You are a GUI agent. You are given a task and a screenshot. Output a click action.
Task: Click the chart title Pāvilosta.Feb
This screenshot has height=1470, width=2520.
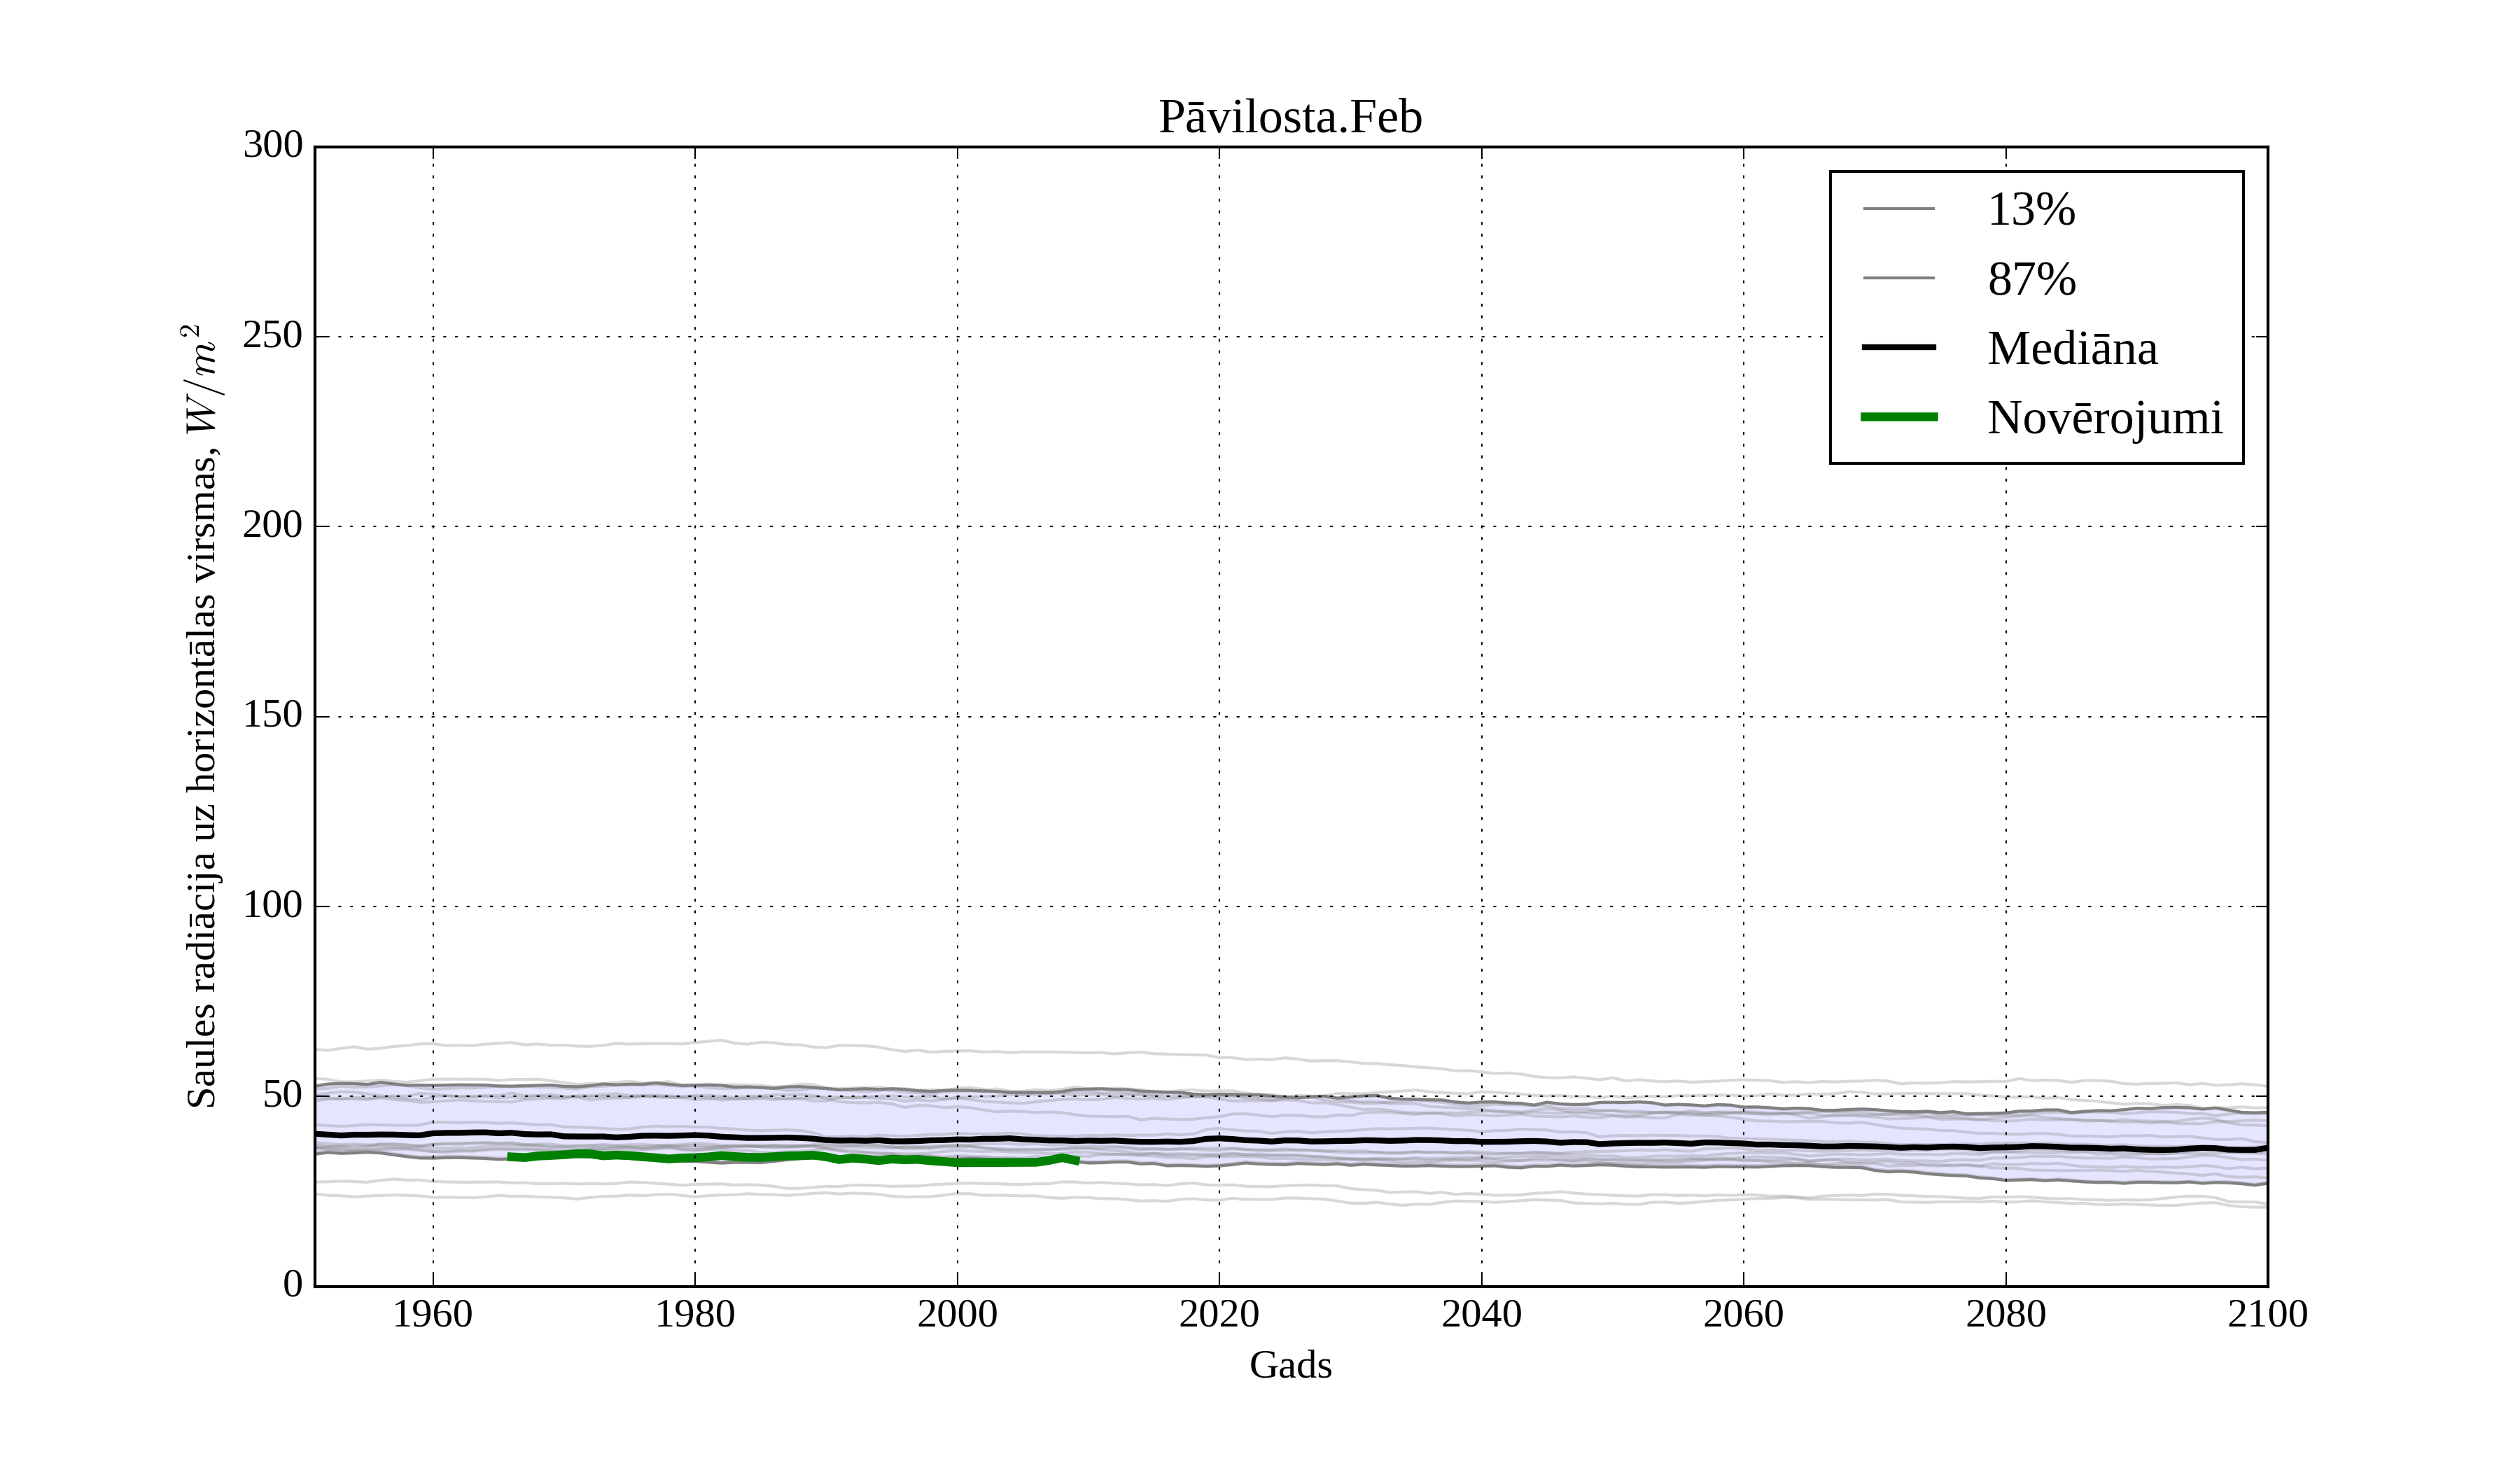pyautogui.click(x=1290, y=118)
